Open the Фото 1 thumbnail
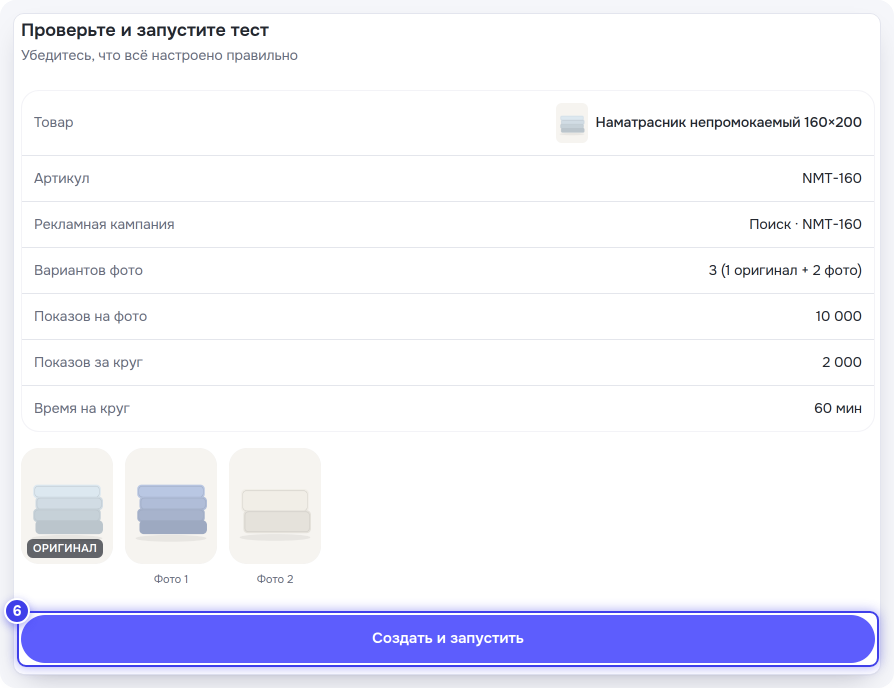894x688 pixels. [171, 506]
